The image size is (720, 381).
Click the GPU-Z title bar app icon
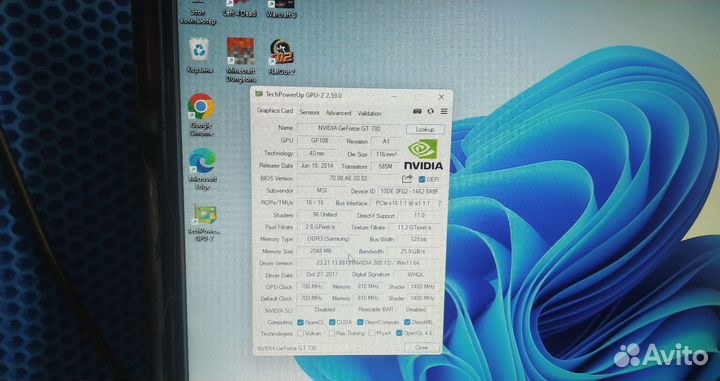[259, 95]
